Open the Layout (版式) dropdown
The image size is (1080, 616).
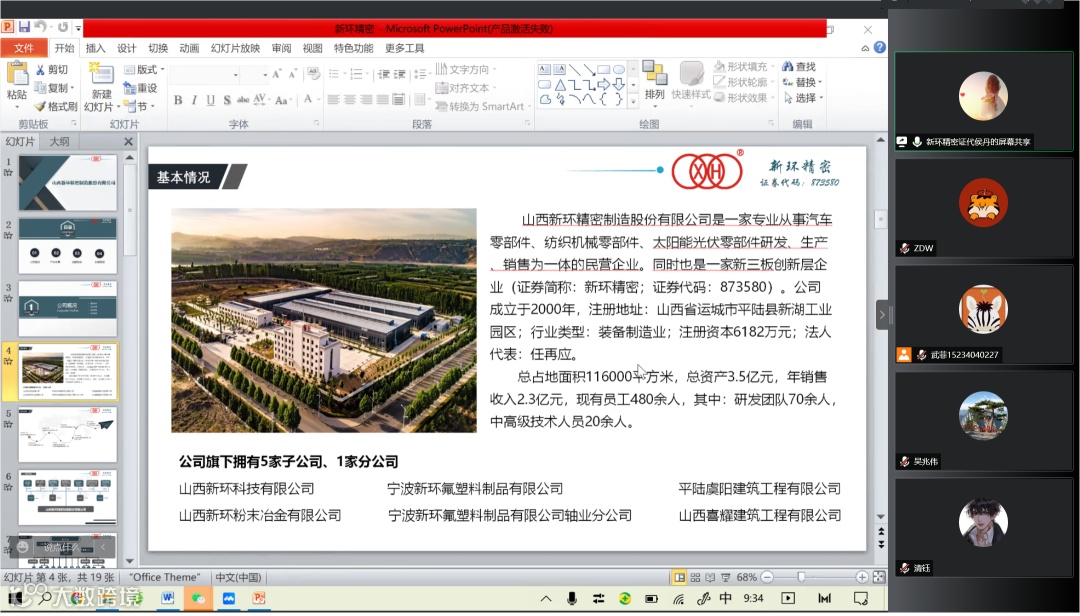pos(144,70)
